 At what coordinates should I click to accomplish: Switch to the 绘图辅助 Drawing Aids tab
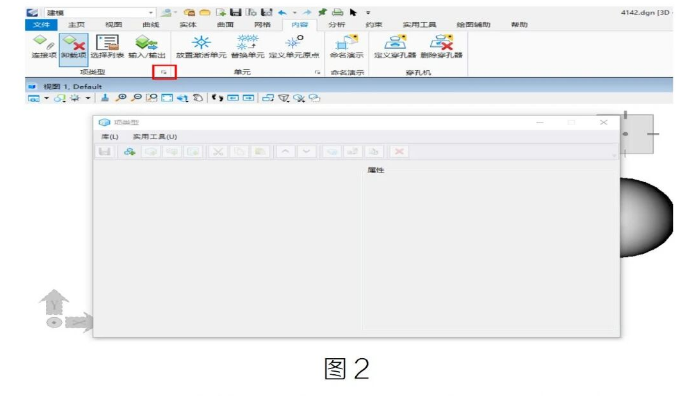(x=473, y=25)
